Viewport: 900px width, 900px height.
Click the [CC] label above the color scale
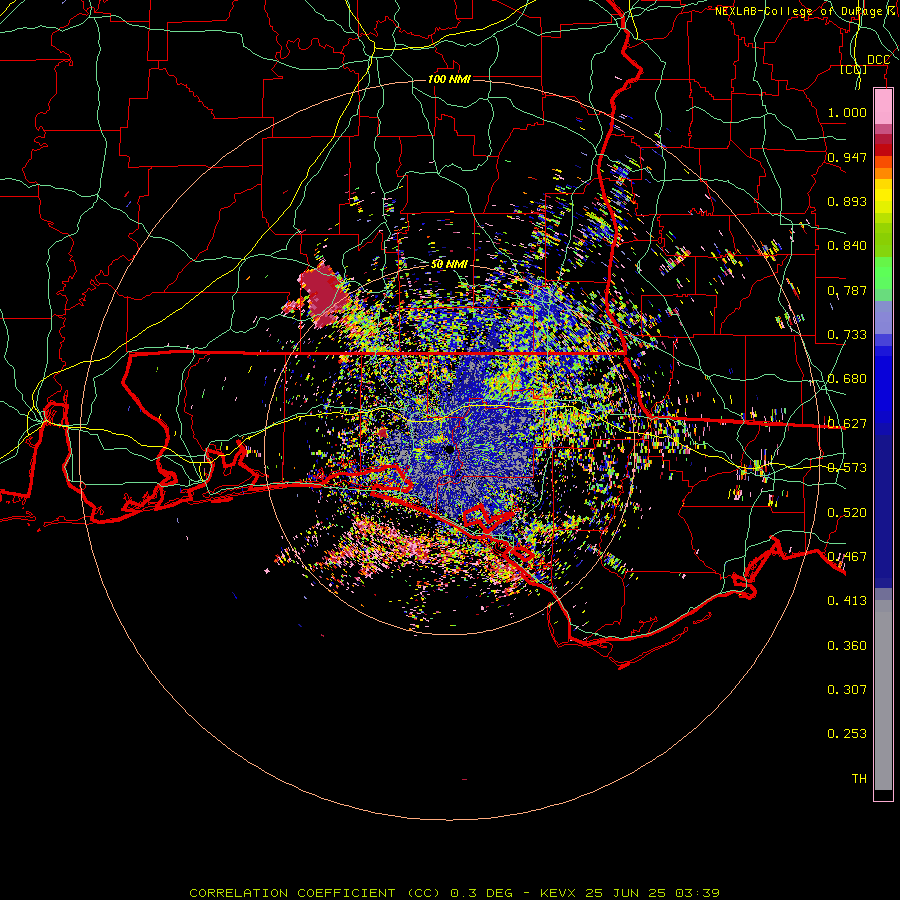coord(854,69)
